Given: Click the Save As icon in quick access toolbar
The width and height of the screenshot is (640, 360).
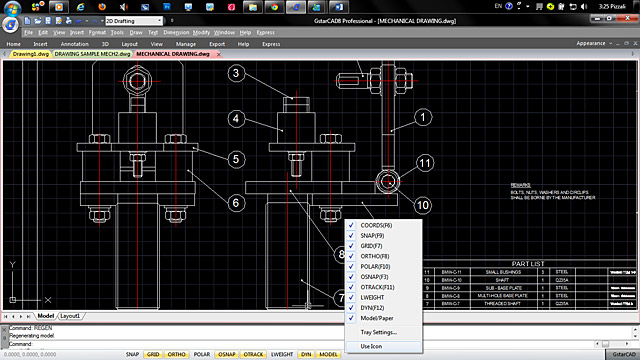Looking at the screenshot, I should click(x=58, y=21).
